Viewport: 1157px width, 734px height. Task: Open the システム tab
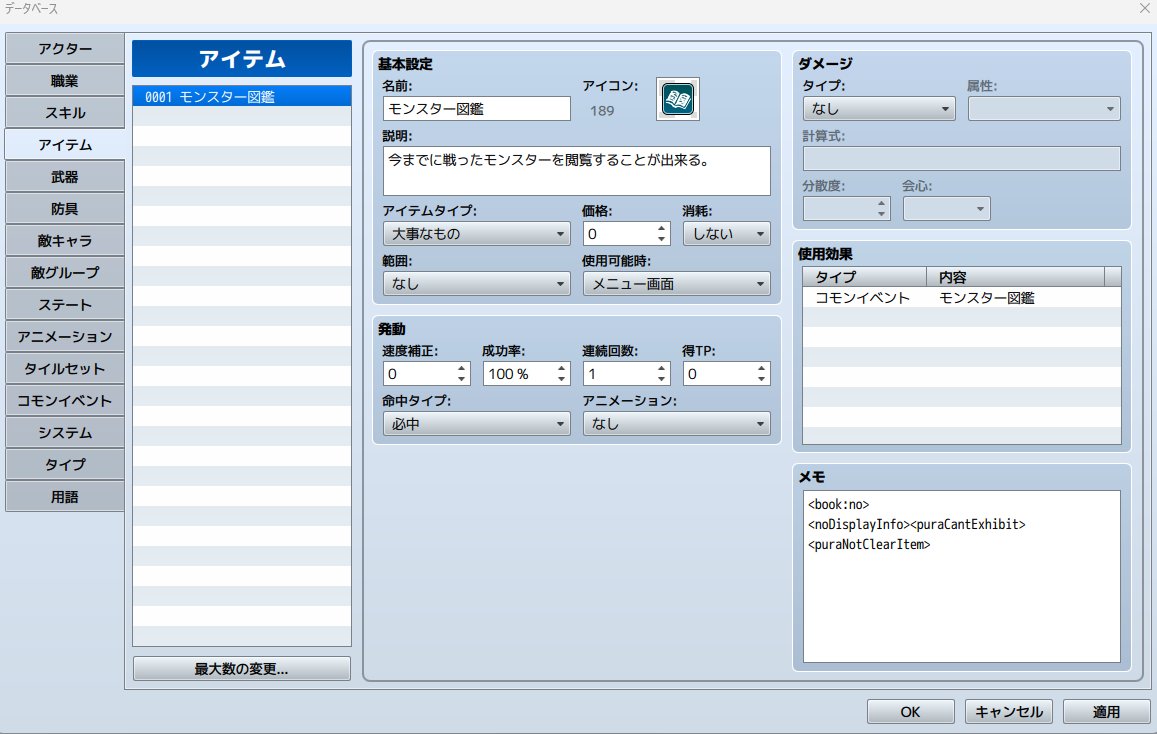65,432
